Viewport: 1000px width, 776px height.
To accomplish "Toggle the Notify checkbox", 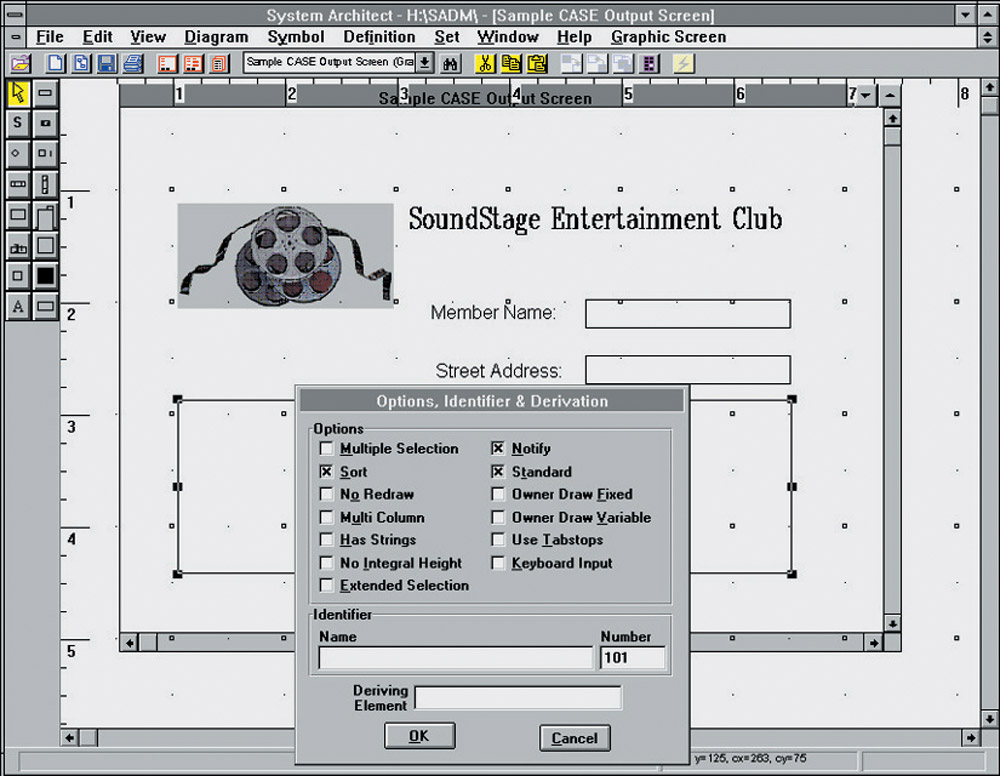I will point(498,449).
